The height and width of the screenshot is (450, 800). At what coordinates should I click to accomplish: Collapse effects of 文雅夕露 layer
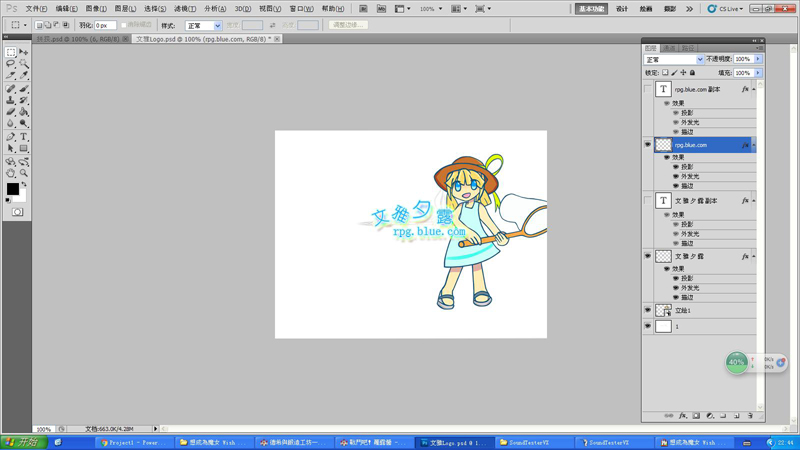pyautogui.click(x=754, y=256)
